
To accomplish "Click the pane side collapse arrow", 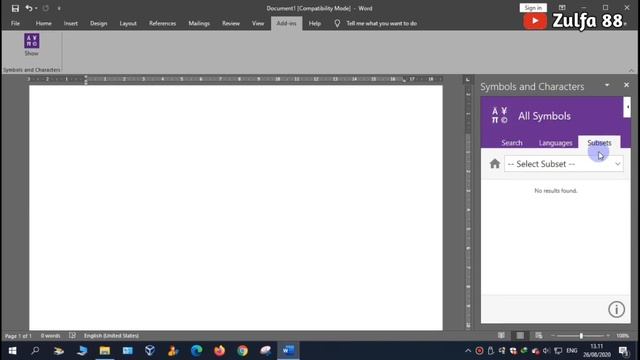I will tap(627, 107).
